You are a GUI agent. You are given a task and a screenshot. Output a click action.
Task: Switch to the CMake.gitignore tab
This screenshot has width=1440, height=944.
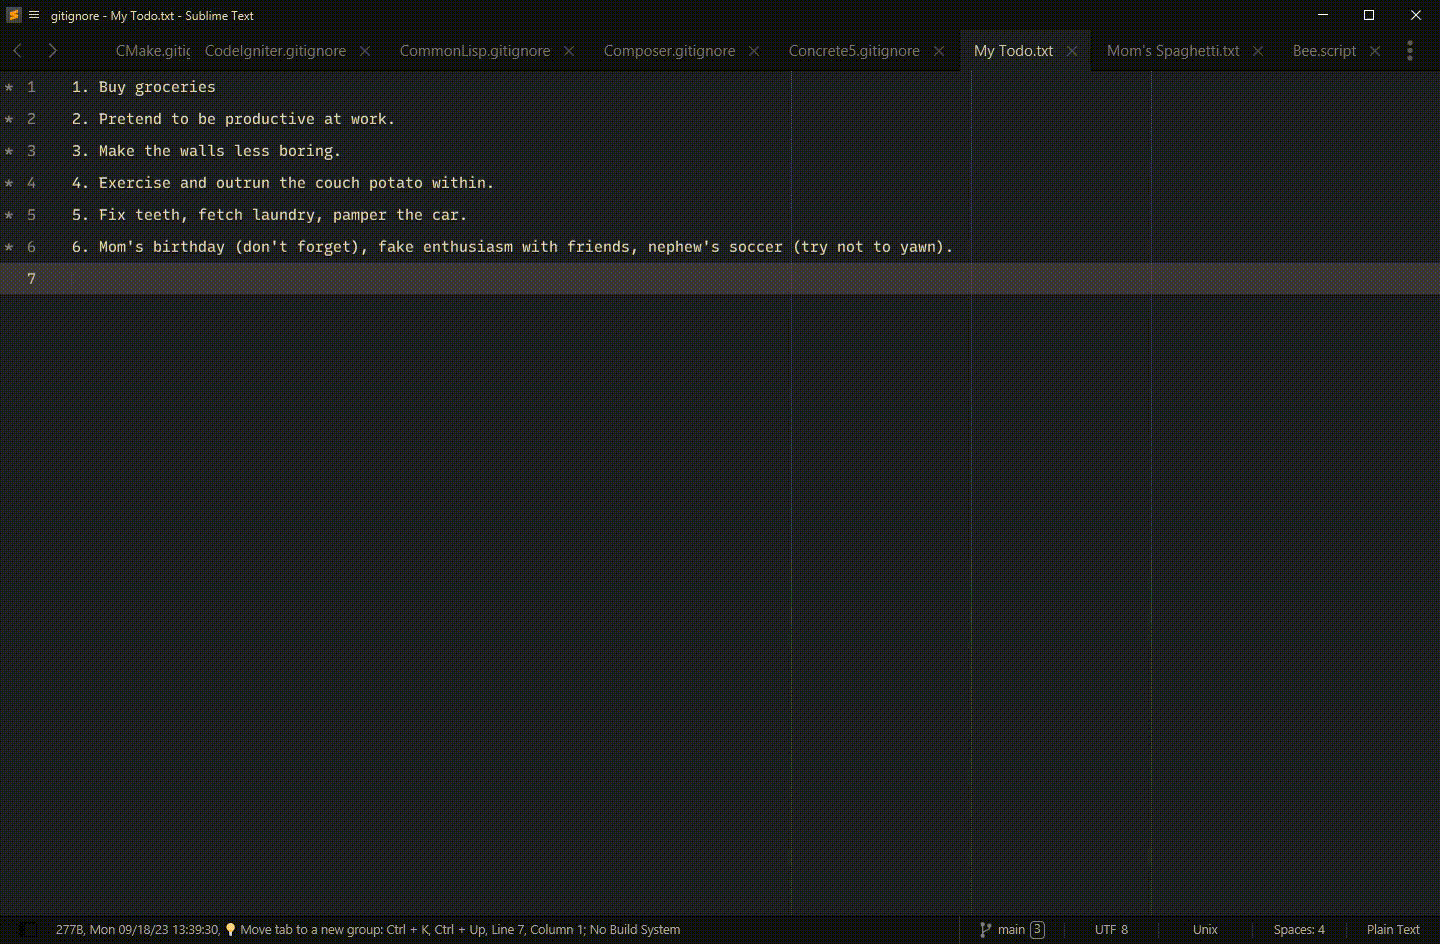tap(152, 51)
